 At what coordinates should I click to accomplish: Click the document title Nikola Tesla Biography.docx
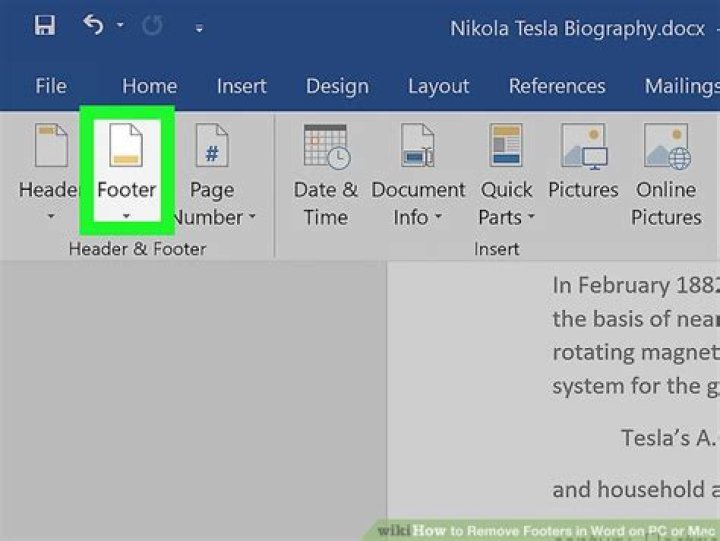(577, 28)
